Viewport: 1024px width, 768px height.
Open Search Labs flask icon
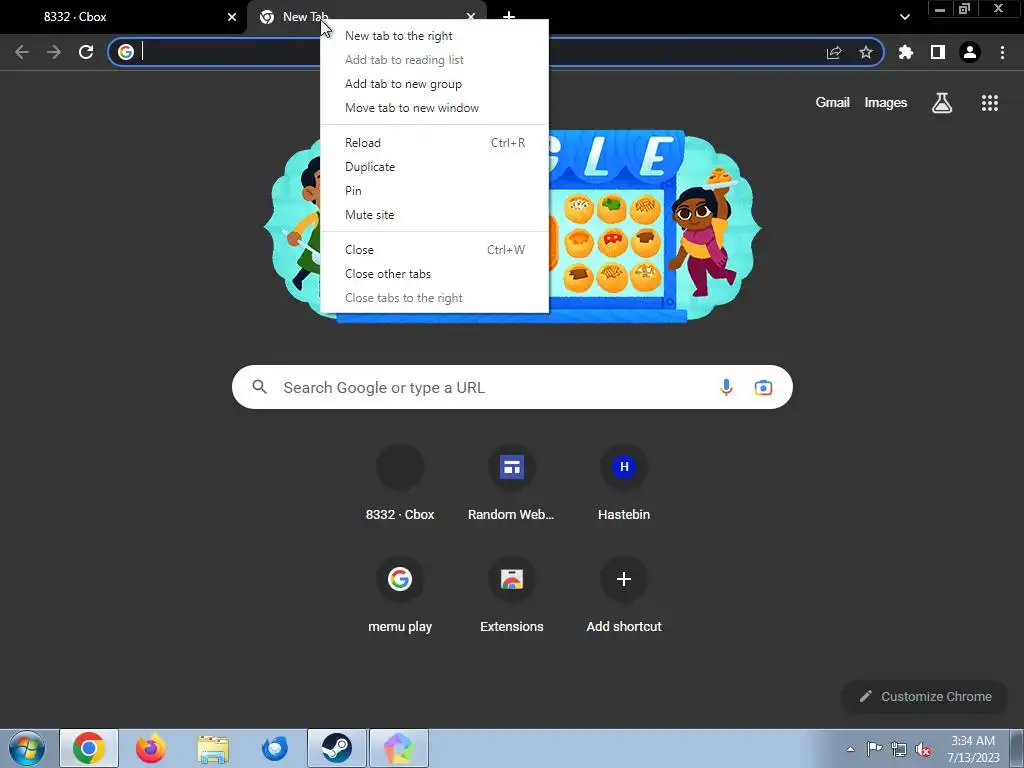(942, 103)
